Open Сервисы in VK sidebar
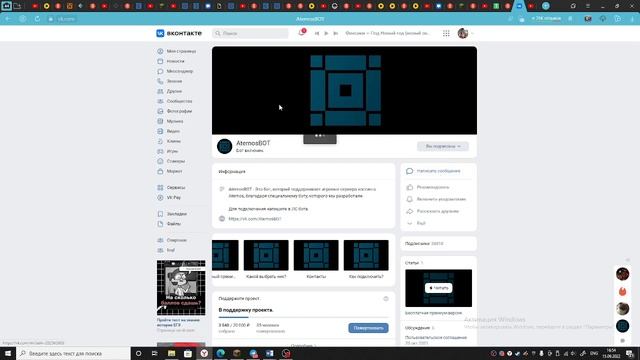640x360 pixels. click(171, 187)
